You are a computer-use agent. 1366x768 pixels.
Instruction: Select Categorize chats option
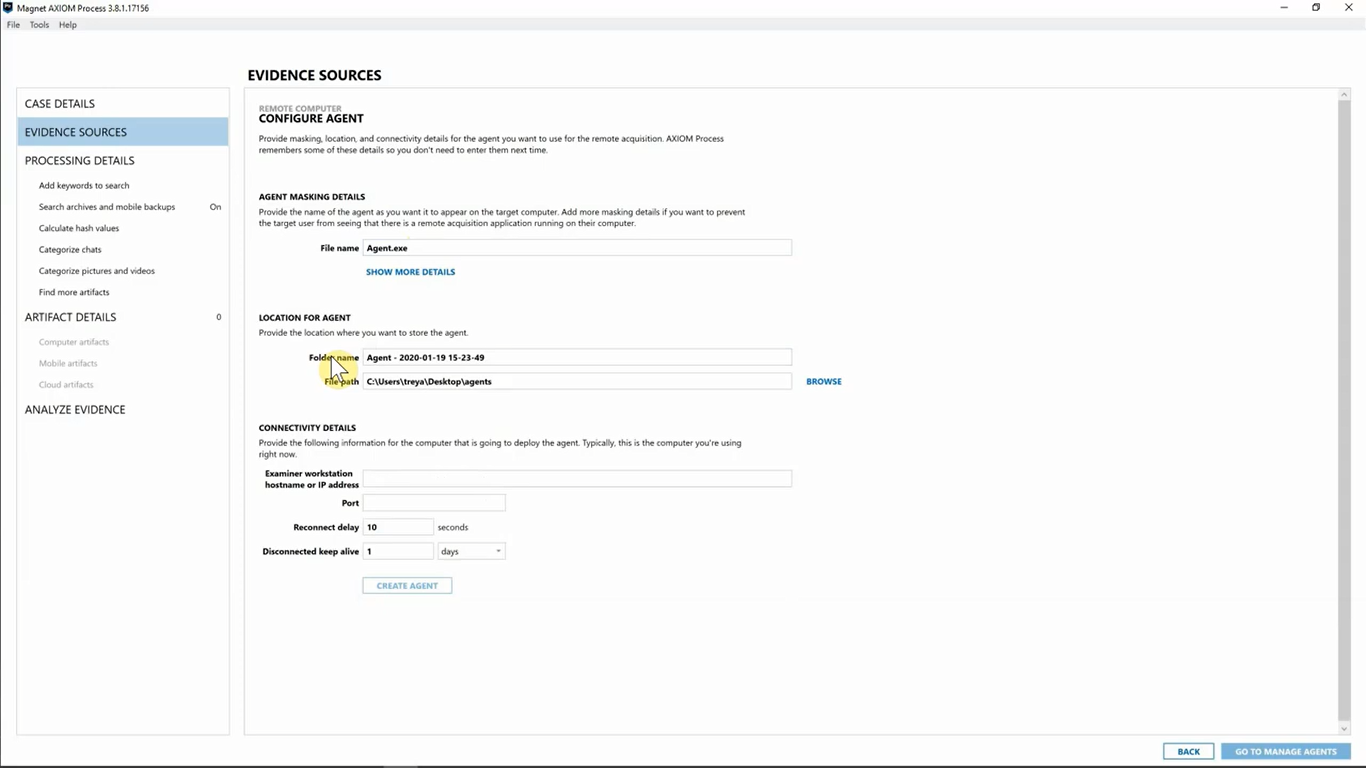coord(69,249)
